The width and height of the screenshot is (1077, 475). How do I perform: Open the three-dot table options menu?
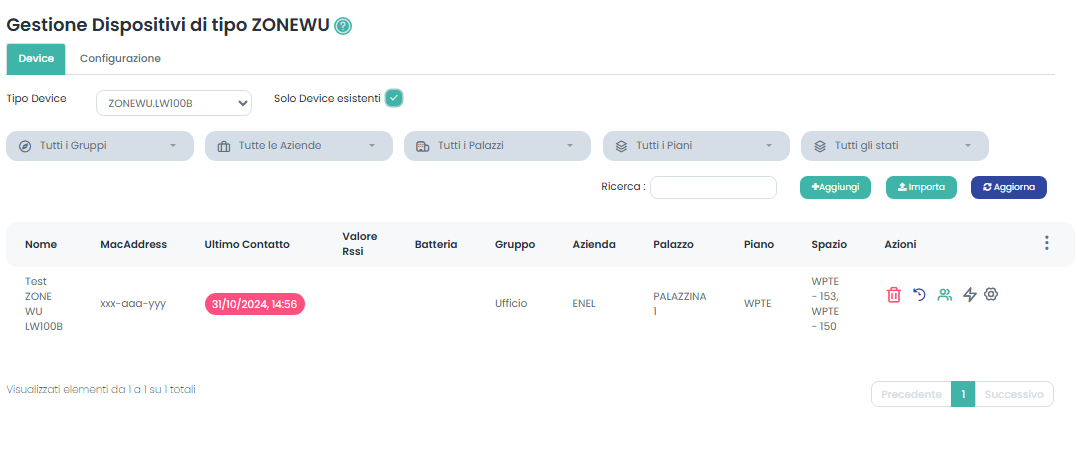[x=1046, y=243]
